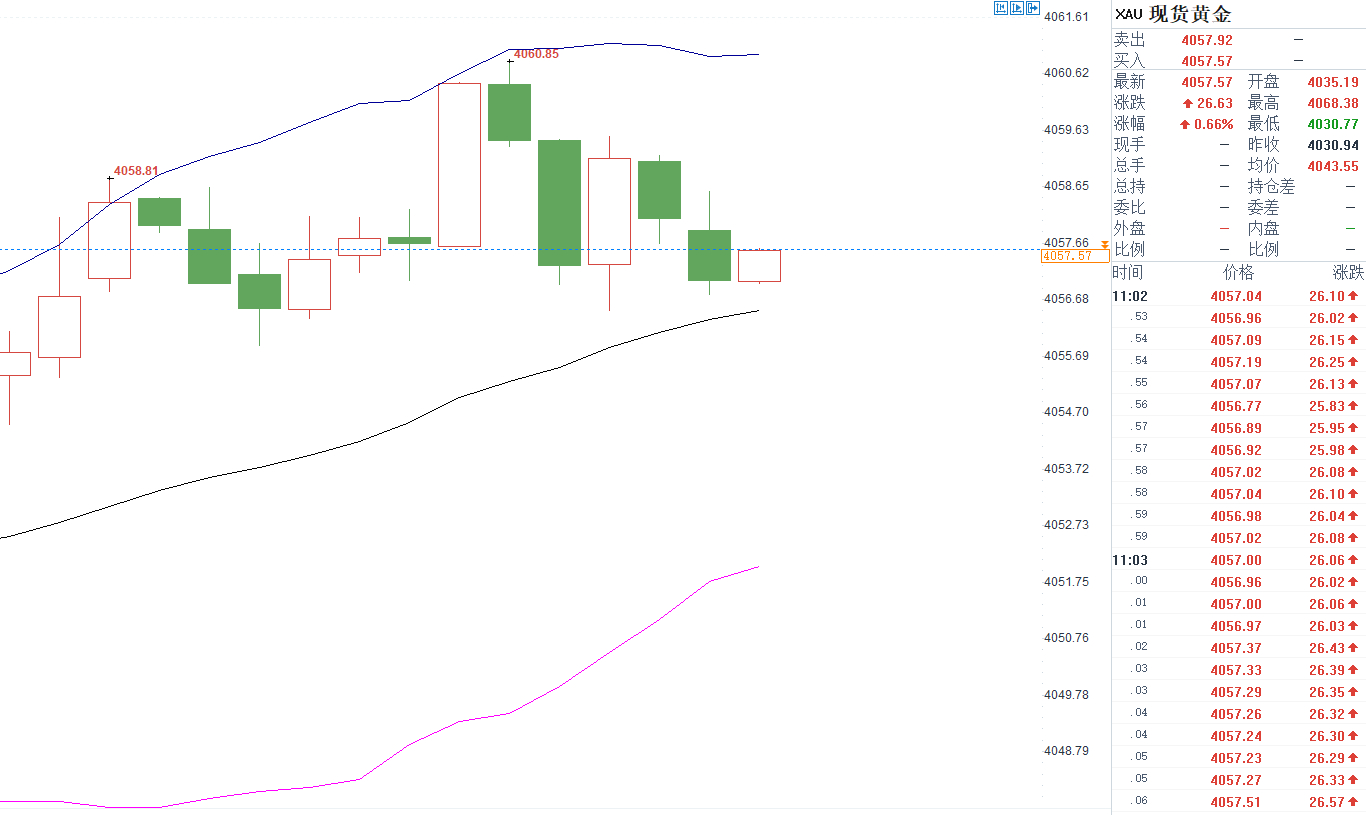Click the percentage change 0.66%
The height and width of the screenshot is (815, 1366).
(1214, 124)
